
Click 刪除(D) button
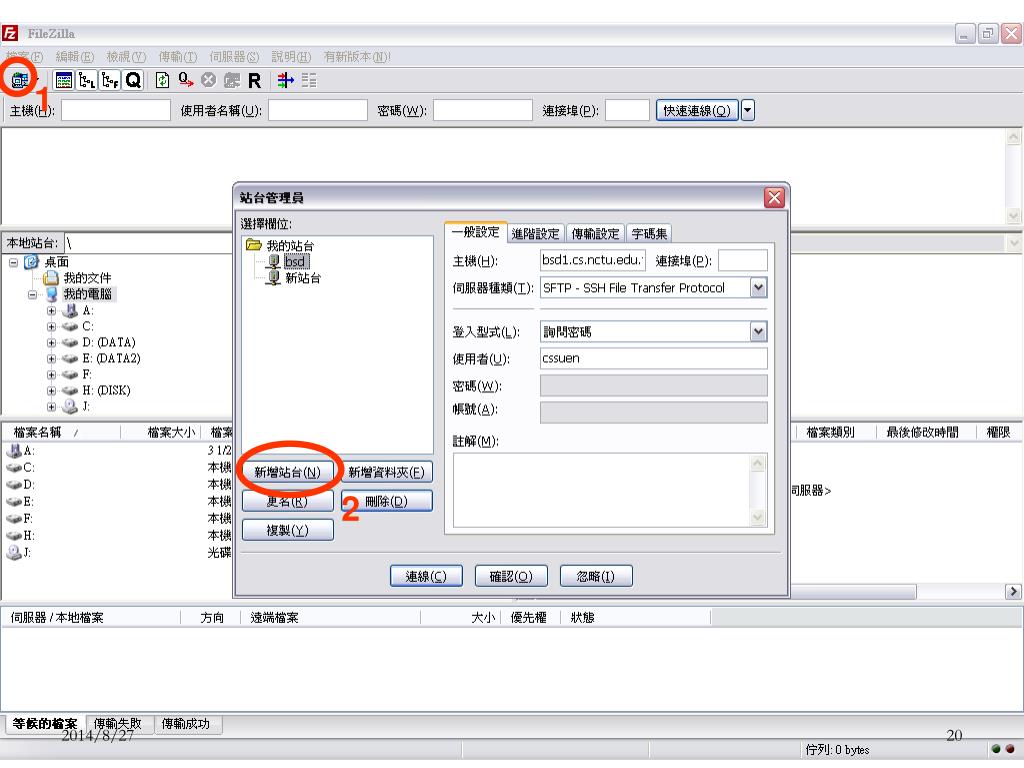387,502
